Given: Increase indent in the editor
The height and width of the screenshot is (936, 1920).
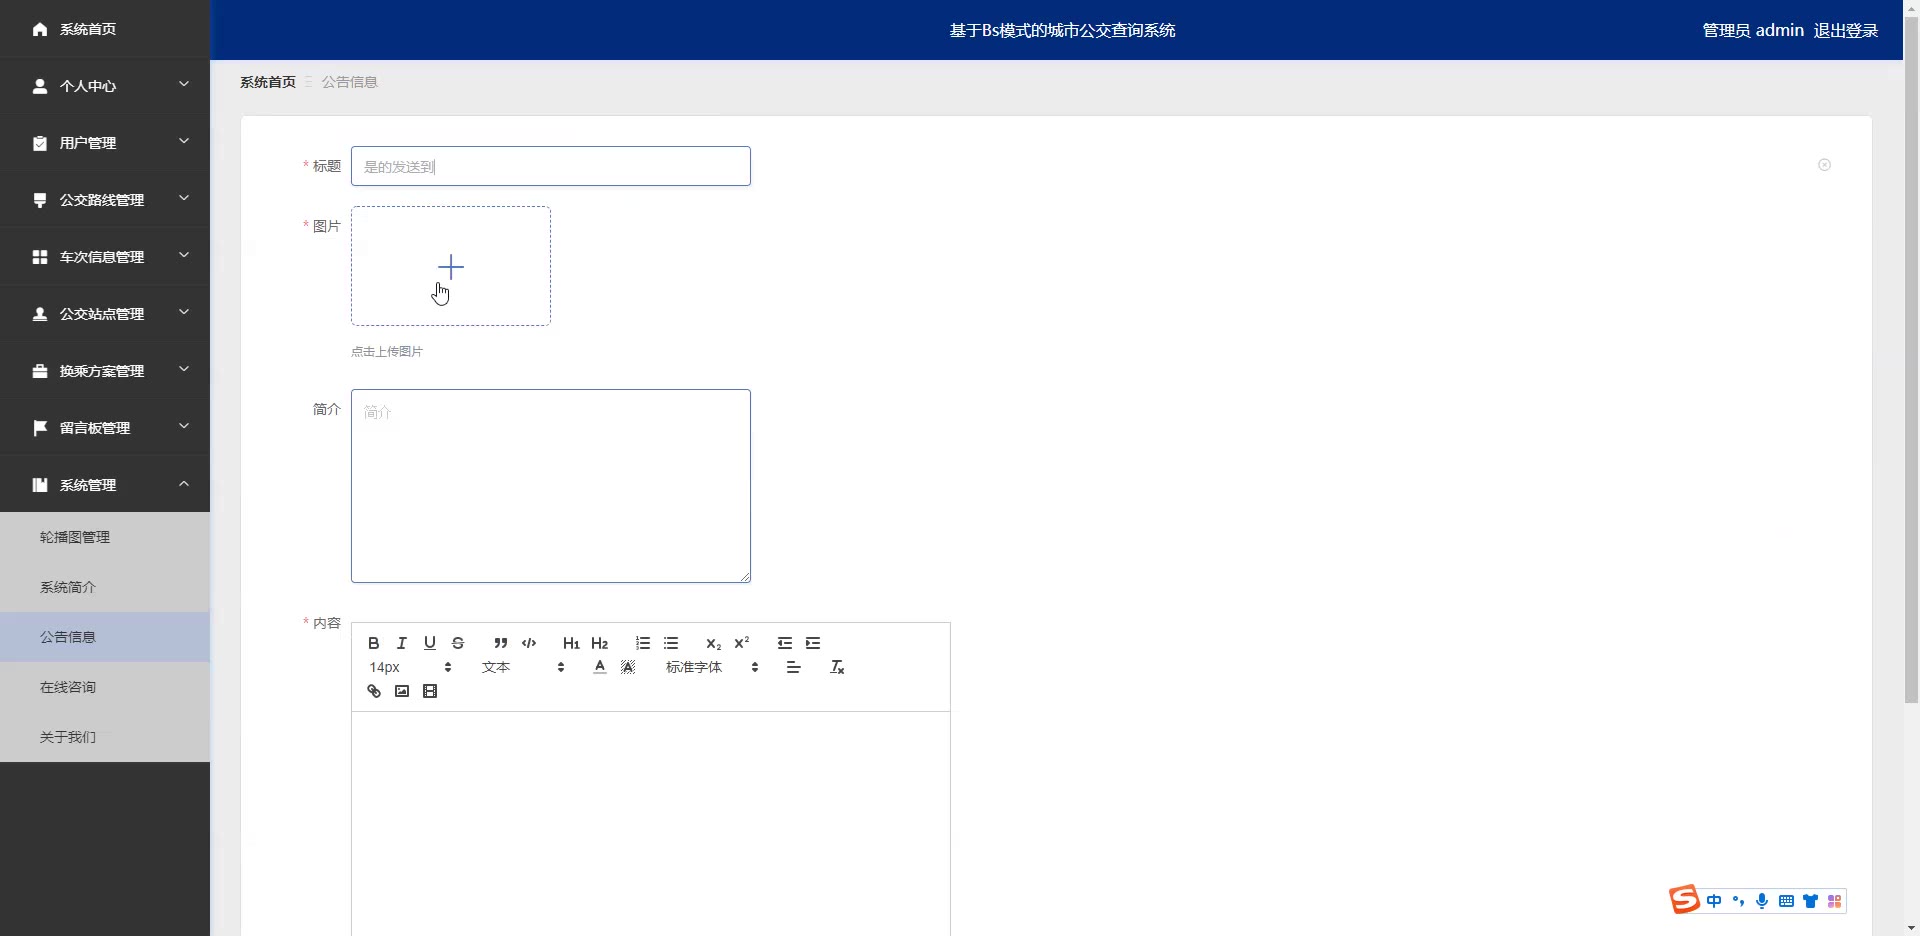Looking at the screenshot, I should tap(813, 643).
